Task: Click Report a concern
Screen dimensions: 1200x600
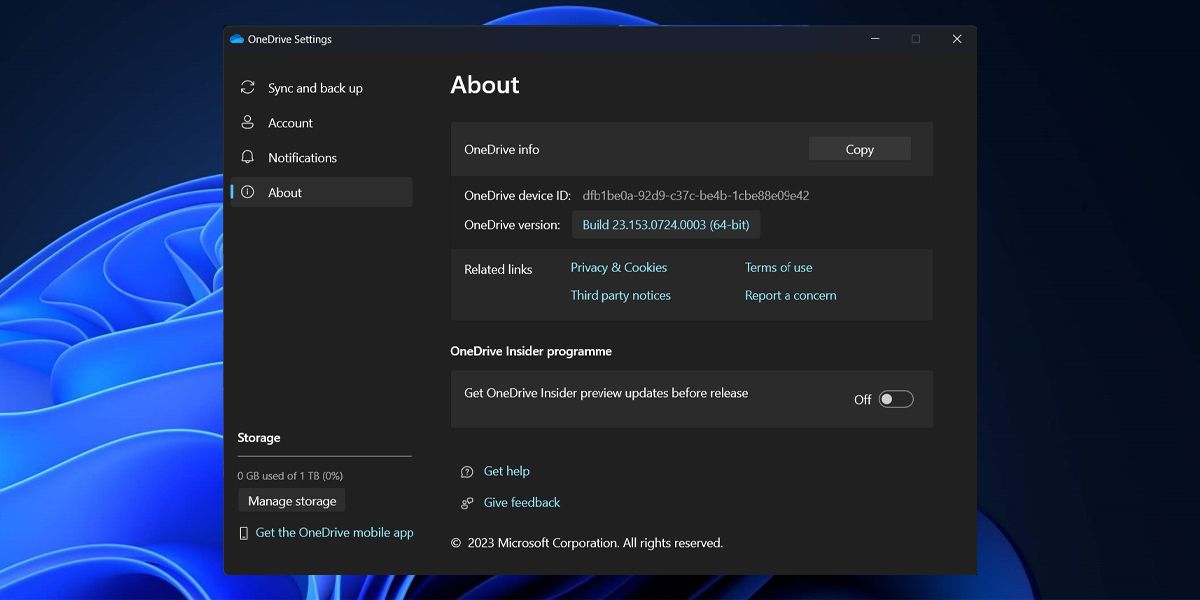Action: click(x=790, y=295)
